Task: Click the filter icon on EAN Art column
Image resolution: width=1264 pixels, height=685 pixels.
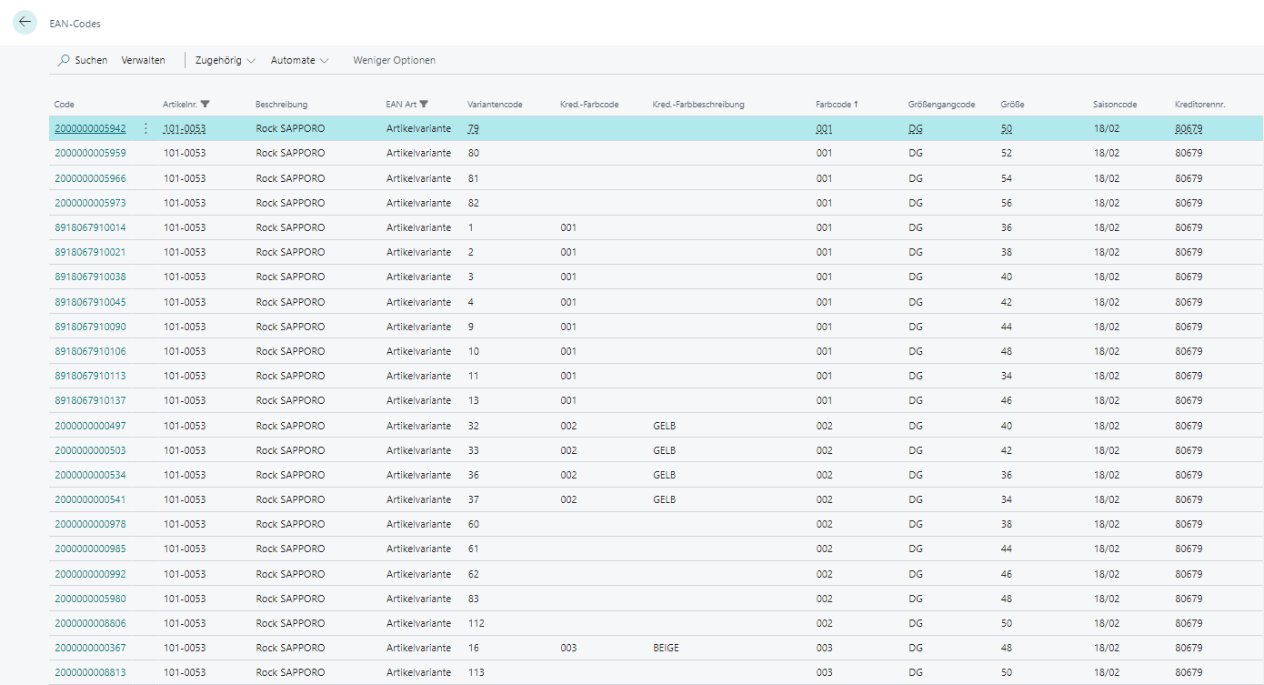Action: (424, 104)
